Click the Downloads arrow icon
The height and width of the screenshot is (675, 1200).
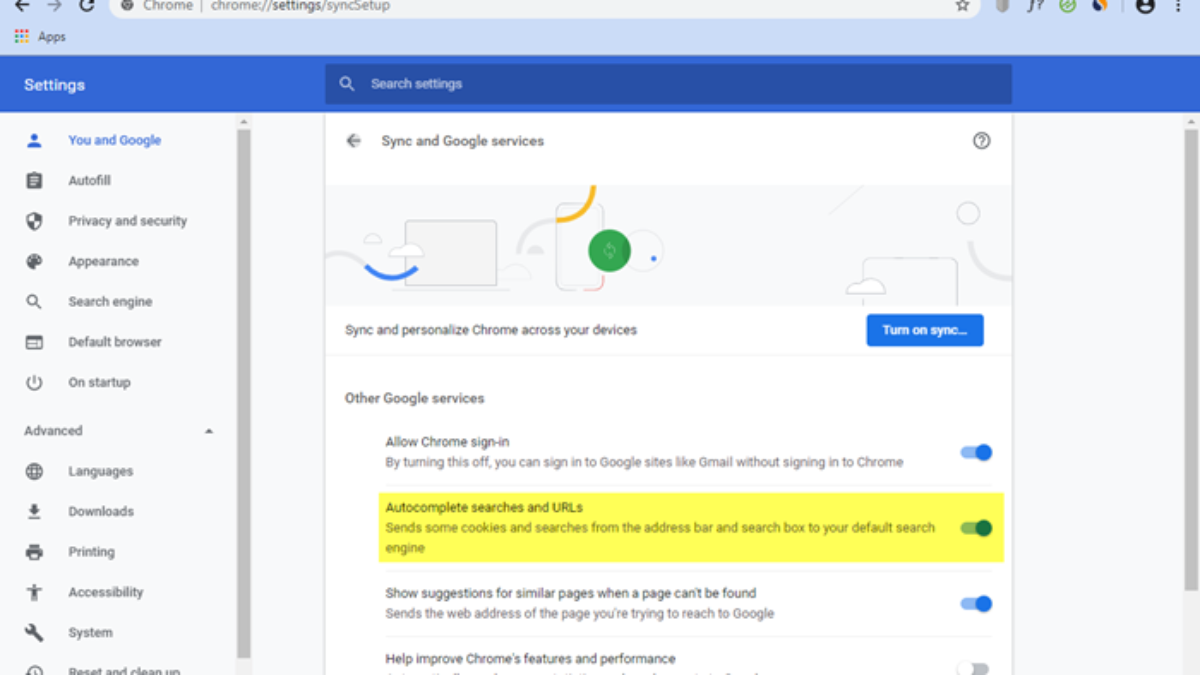tap(34, 511)
